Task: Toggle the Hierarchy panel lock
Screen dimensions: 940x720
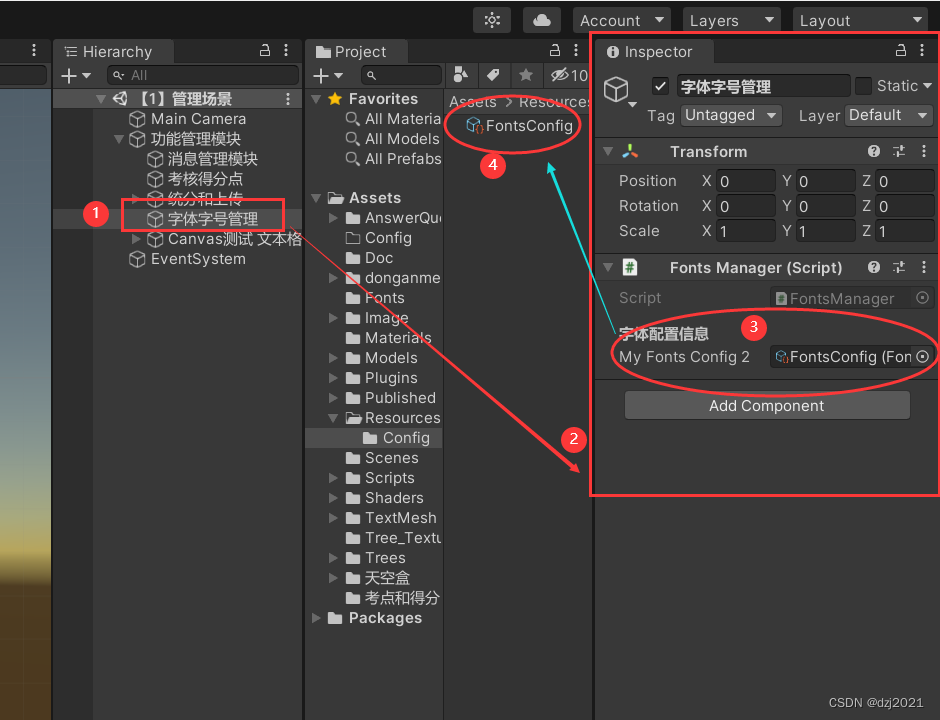Action: tap(264, 50)
